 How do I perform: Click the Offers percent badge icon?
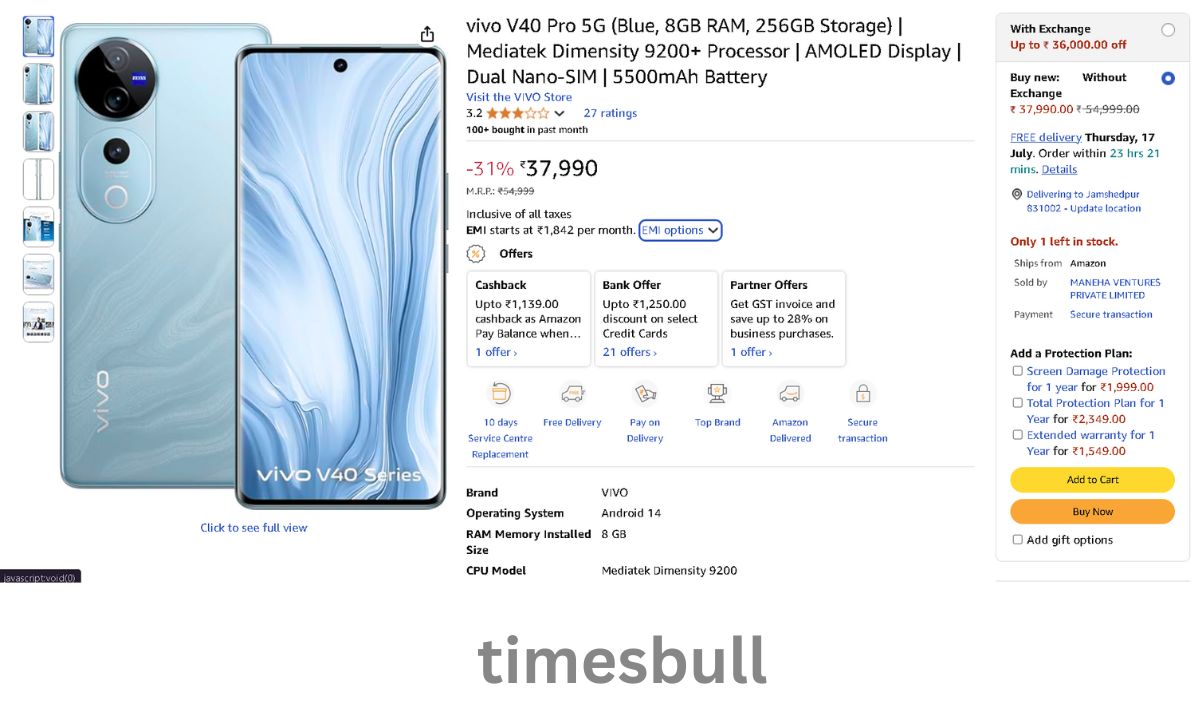point(477,253)
